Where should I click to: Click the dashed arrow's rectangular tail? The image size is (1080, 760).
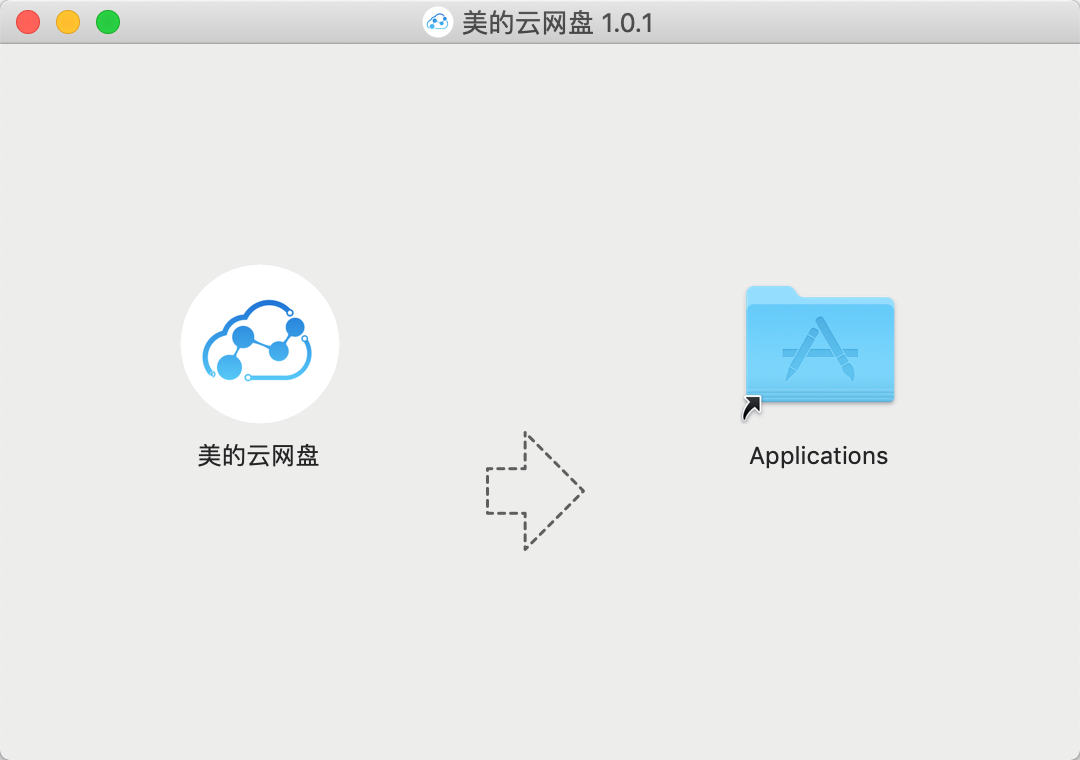pyautogui.click(x=505, y=491)
